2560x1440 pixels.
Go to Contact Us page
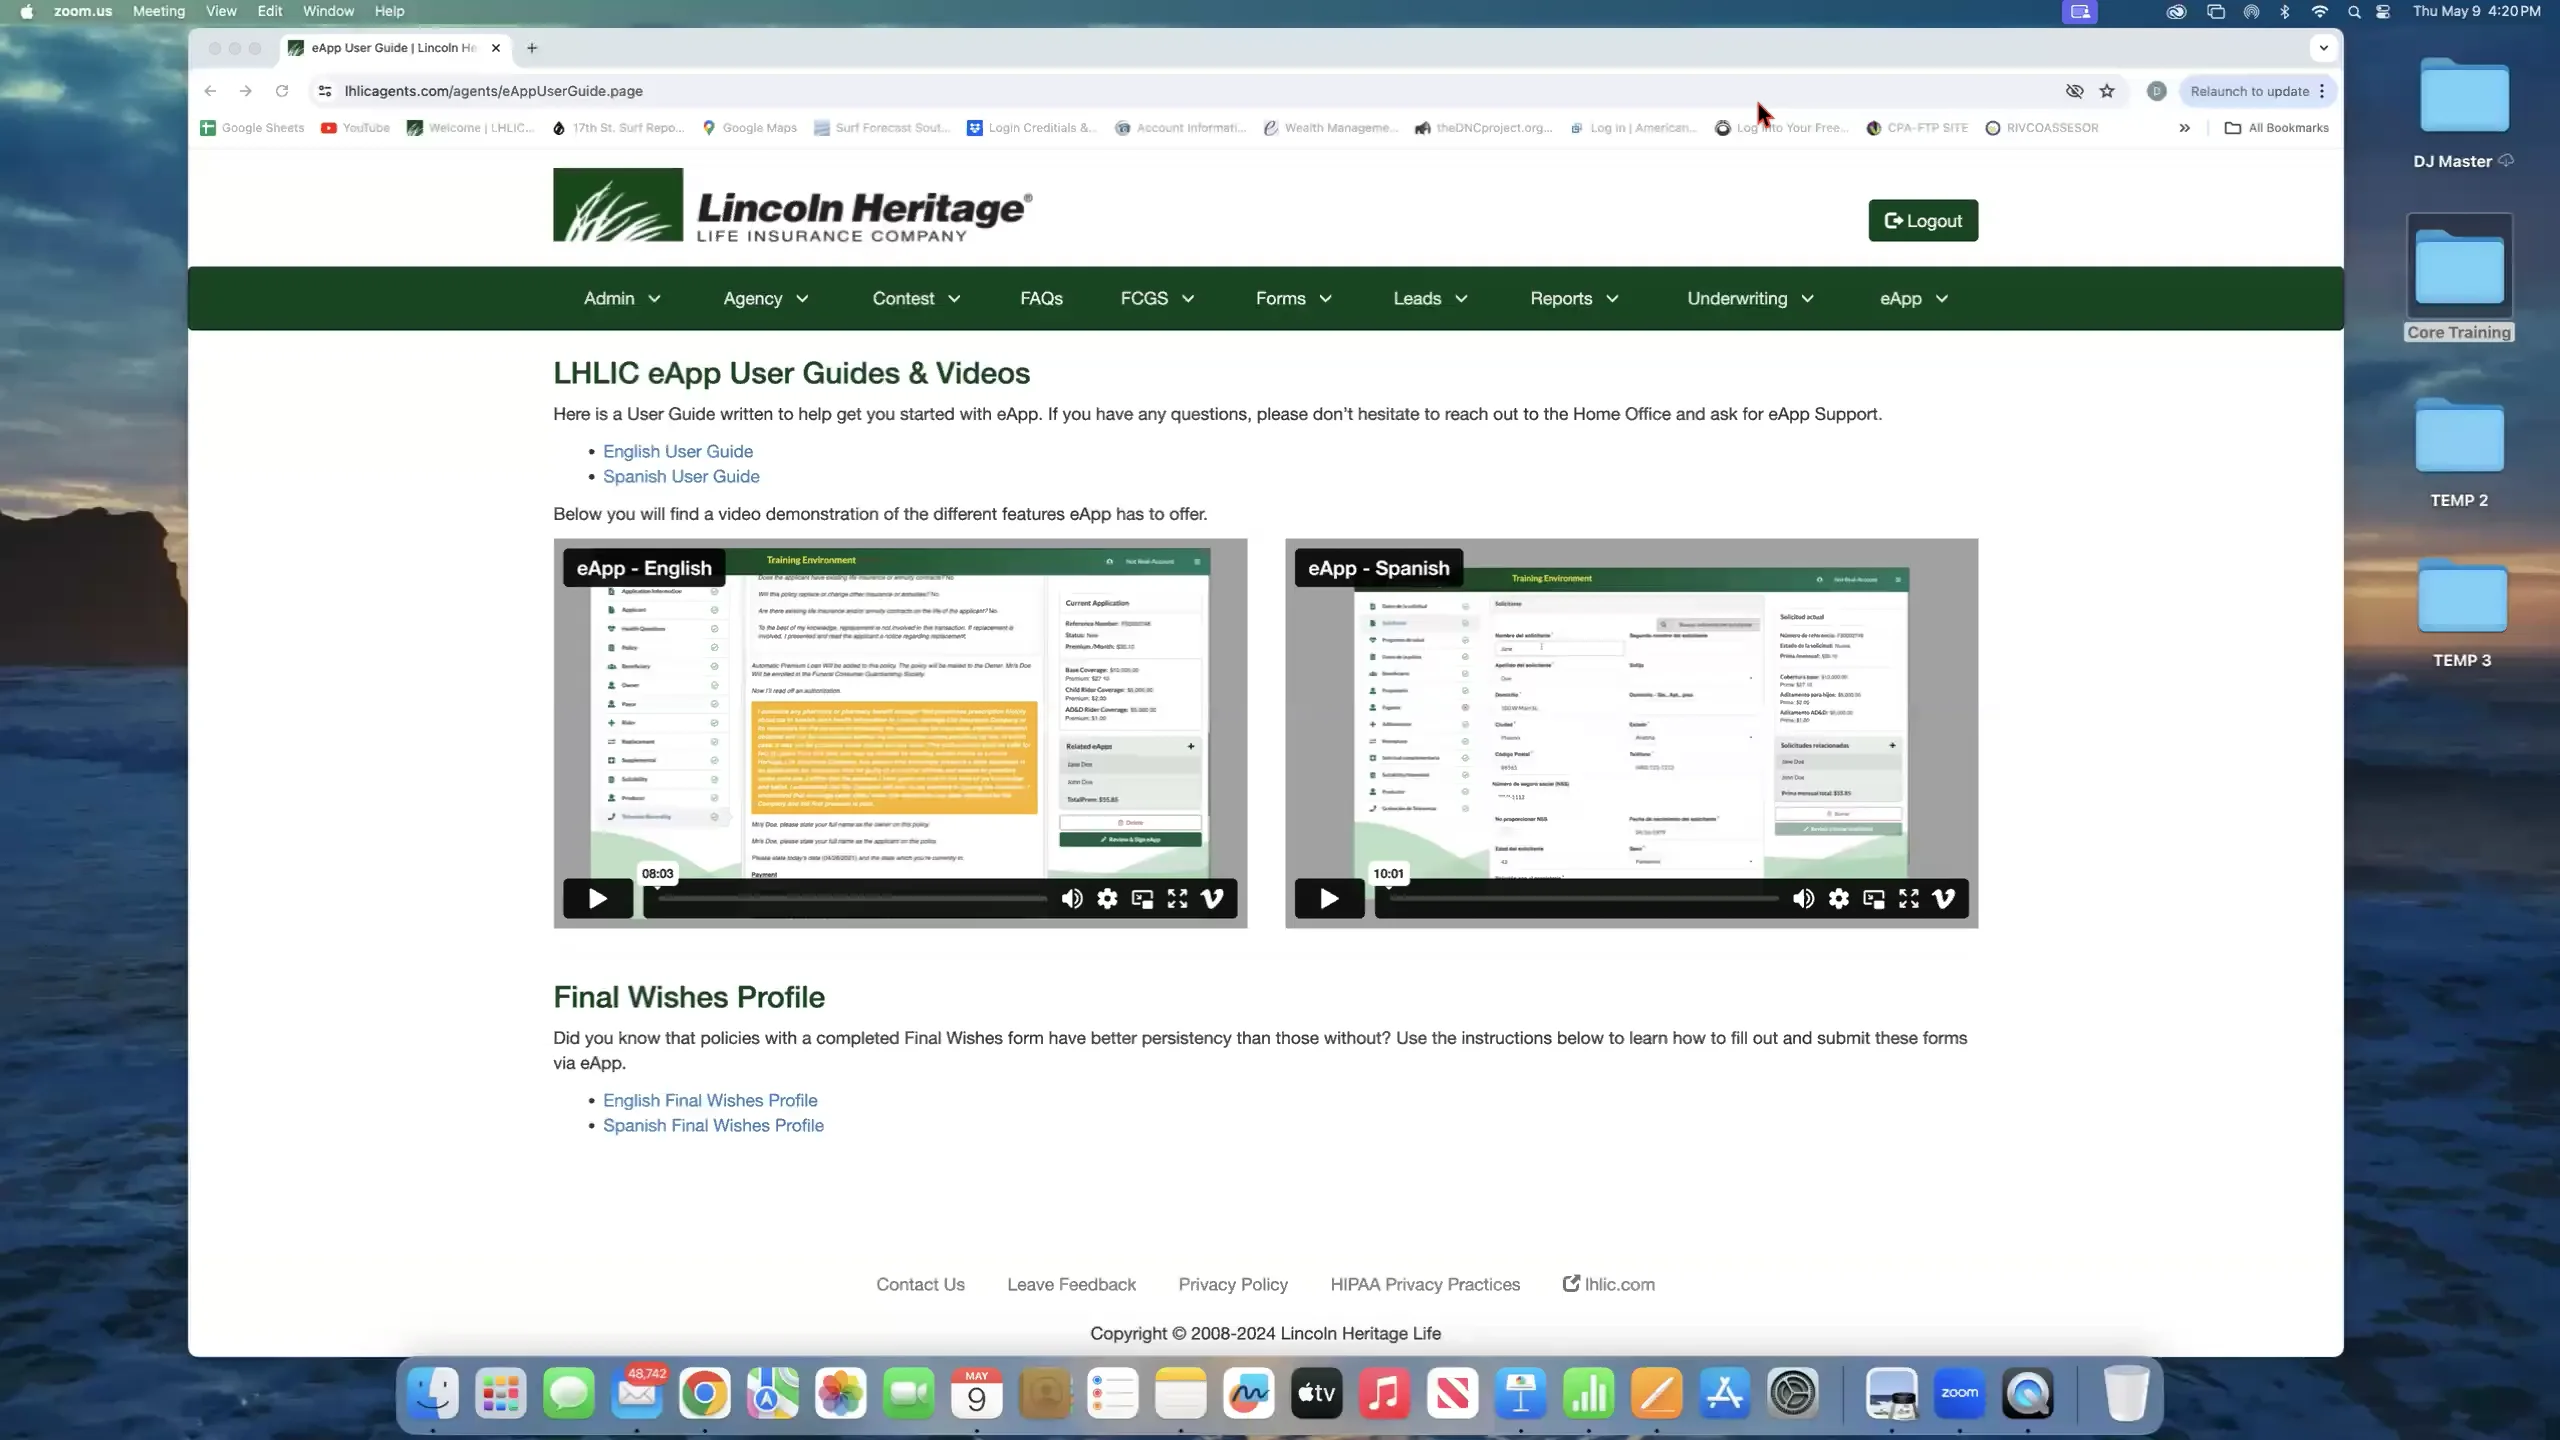(x=920, y=1284)
